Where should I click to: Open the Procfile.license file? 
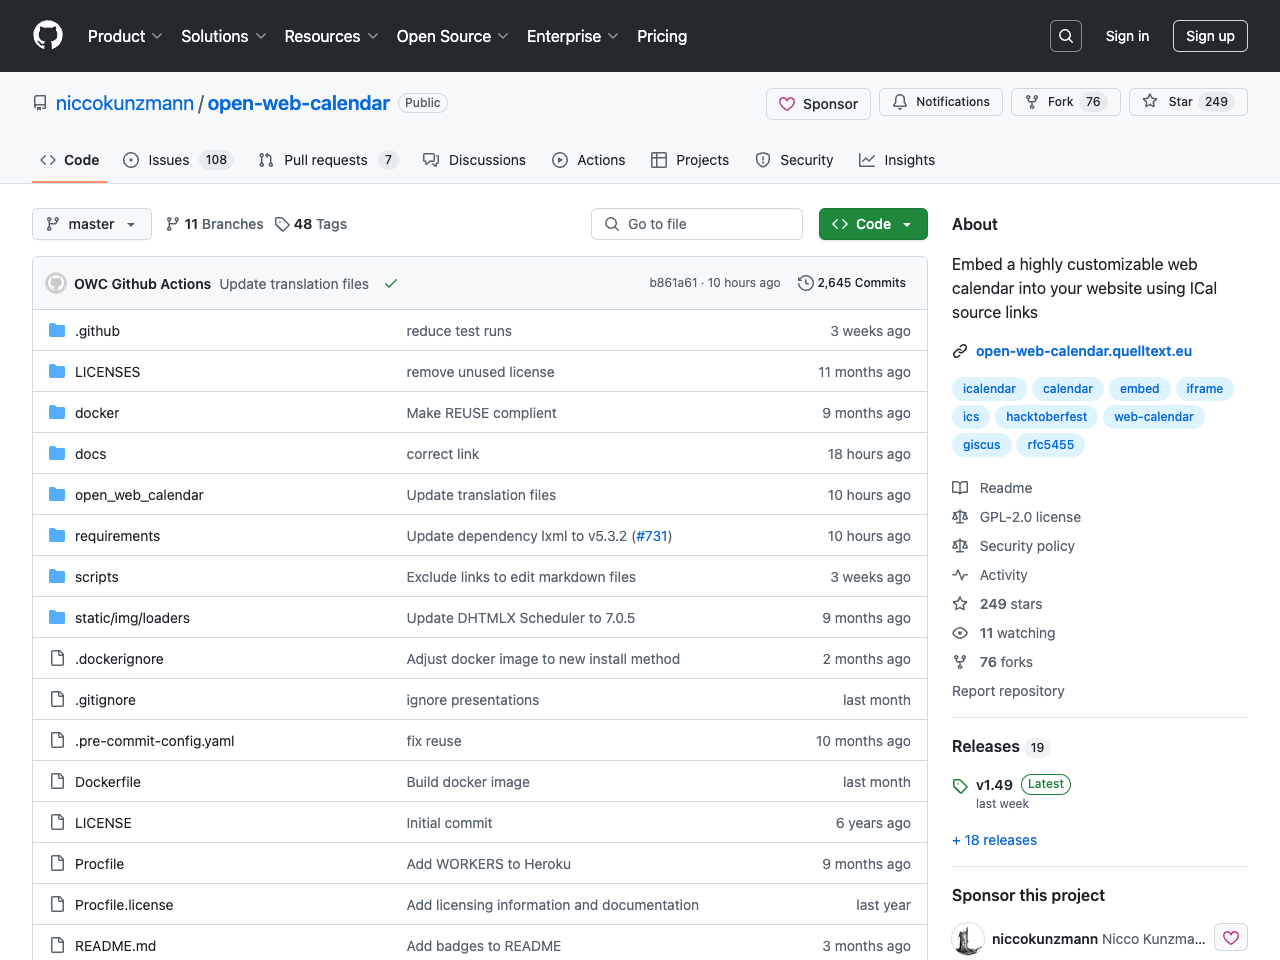coord(124,904)
